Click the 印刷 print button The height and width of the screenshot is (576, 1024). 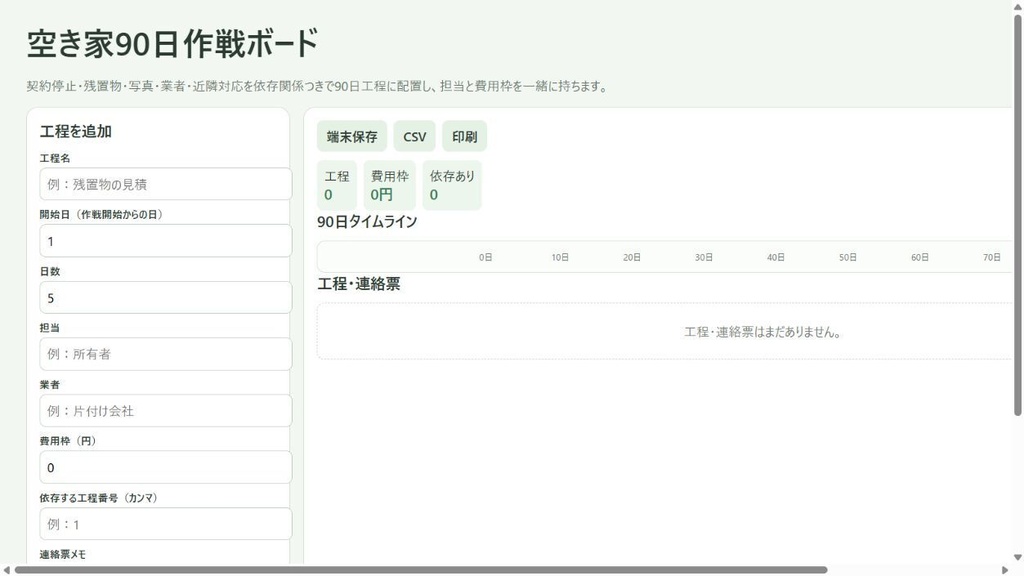464,136
